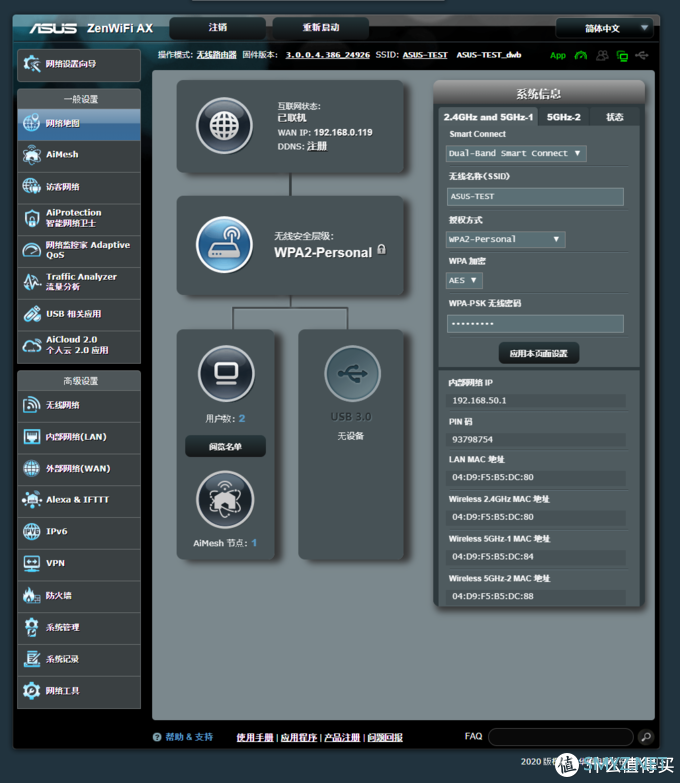Click the wireless SSID name input field

pos(535,197)
